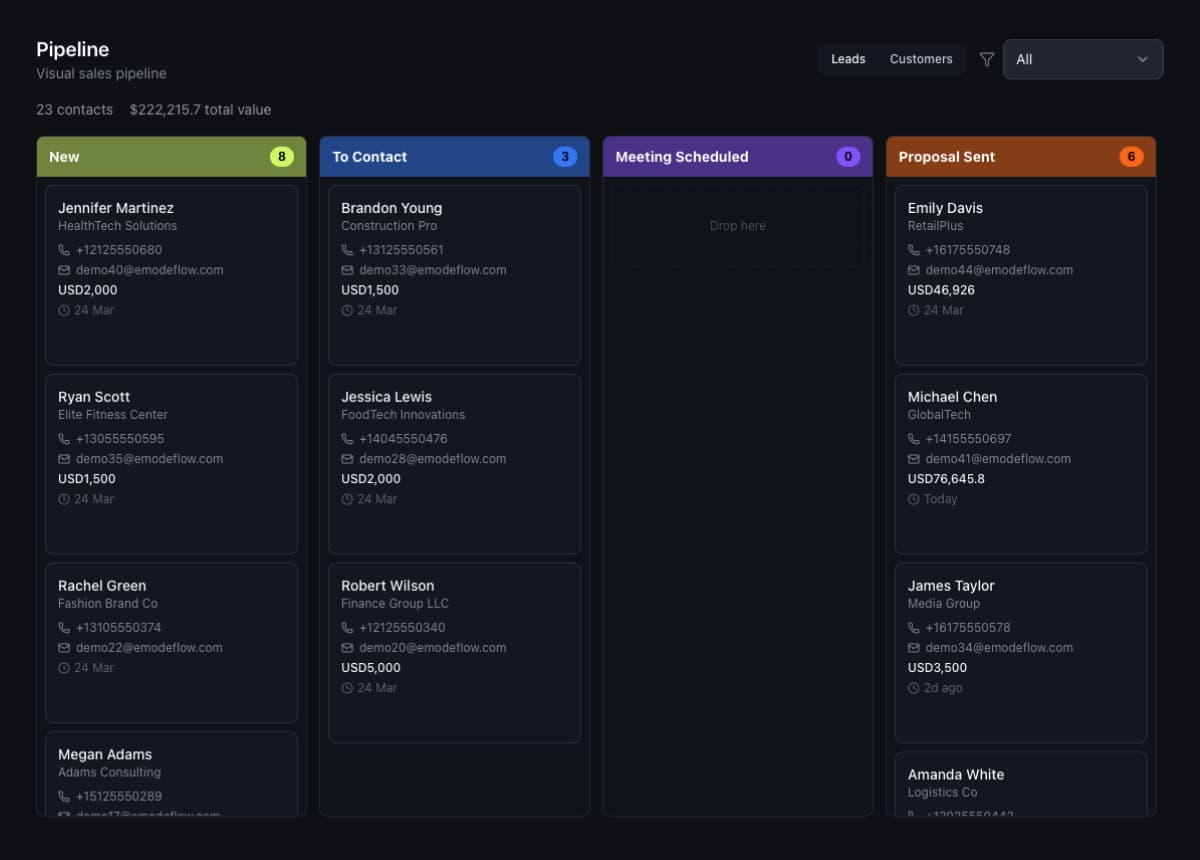Screen dimensions: 1200x860
Task: Click email icon on Ryan Scott card
Action: pos(64,459)
